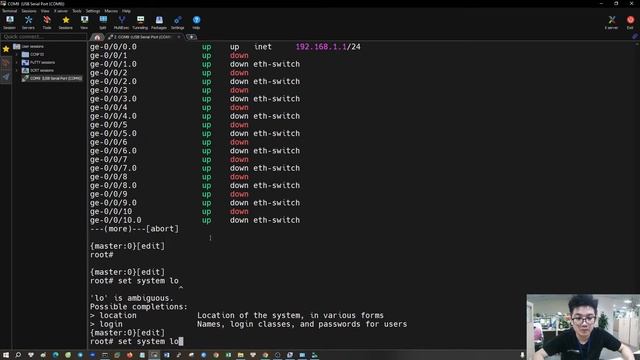Click the X server toolbar button
640x360 pixels.
click(611, 22)
